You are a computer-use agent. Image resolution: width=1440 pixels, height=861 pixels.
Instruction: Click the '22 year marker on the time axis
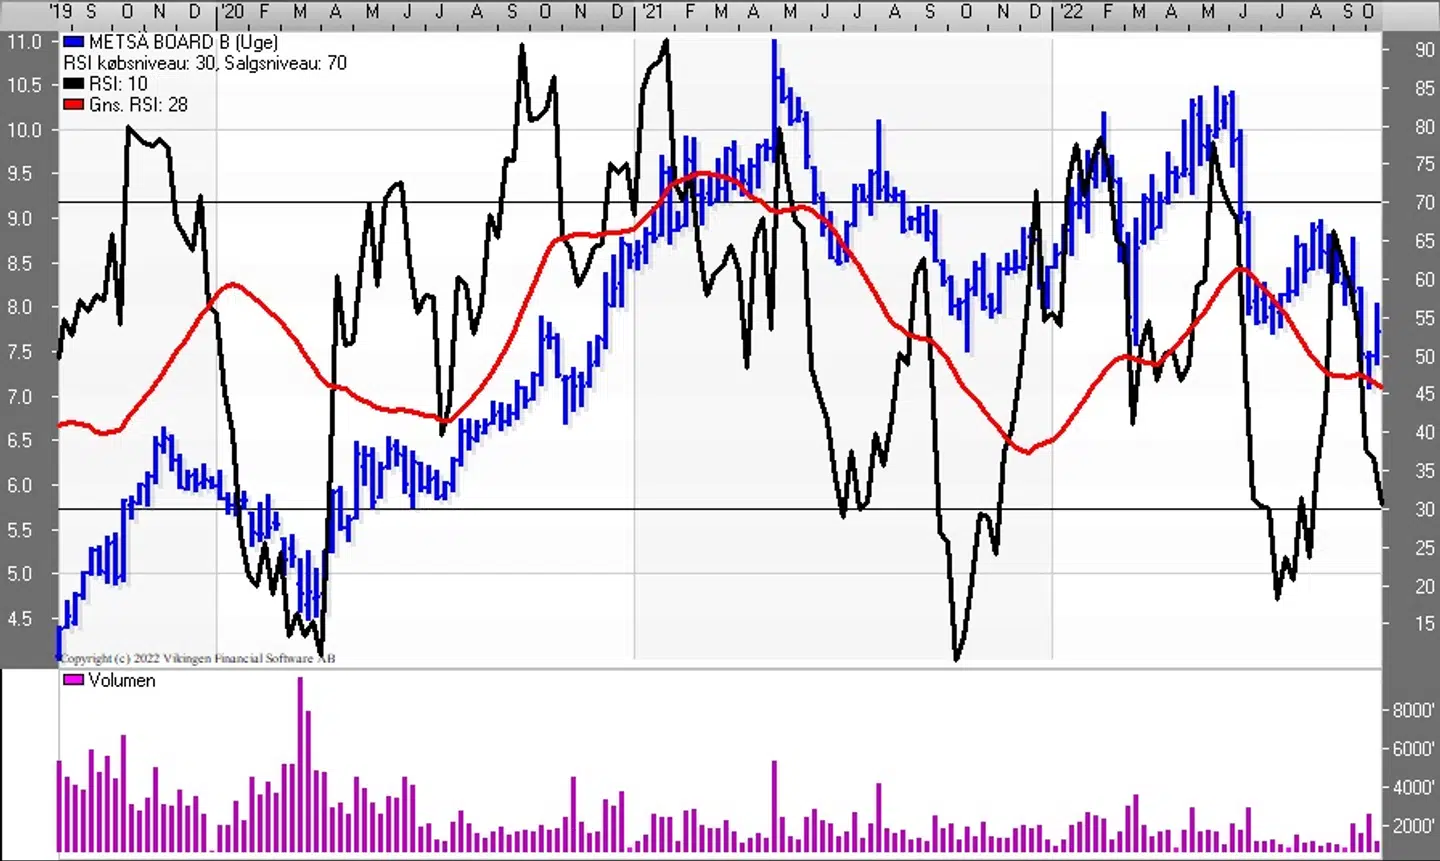pos(1070,11)
